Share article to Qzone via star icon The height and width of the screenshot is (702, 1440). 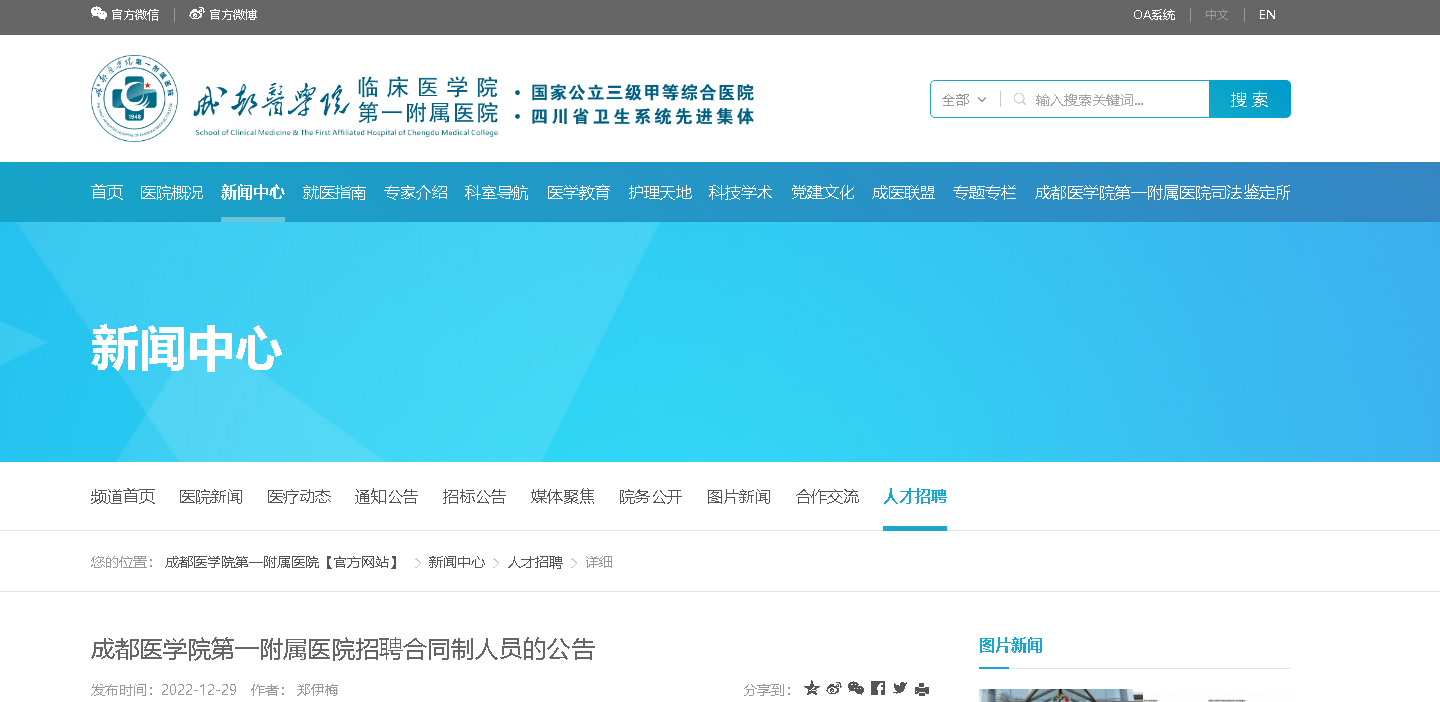(x=812, y=688)
